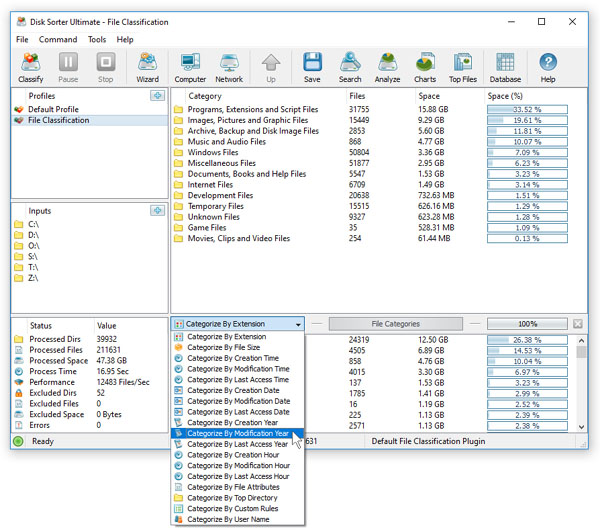Choose Categorize By Custom Rules

click(238, 509)
